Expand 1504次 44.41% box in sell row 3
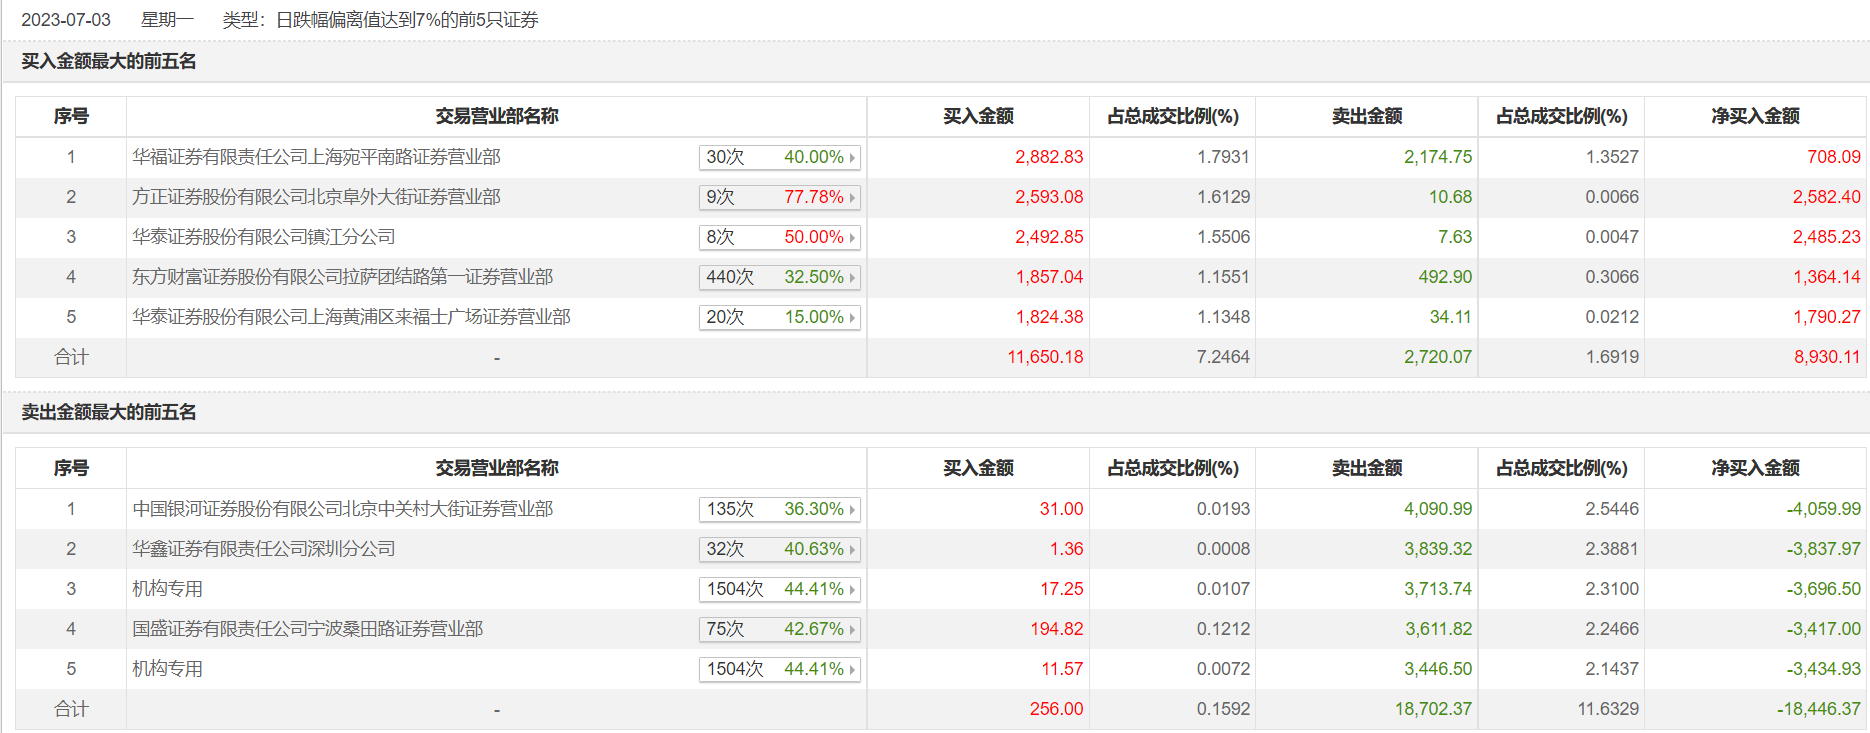This screenshot has height=733, width=1870. click(x=780, y=589)
